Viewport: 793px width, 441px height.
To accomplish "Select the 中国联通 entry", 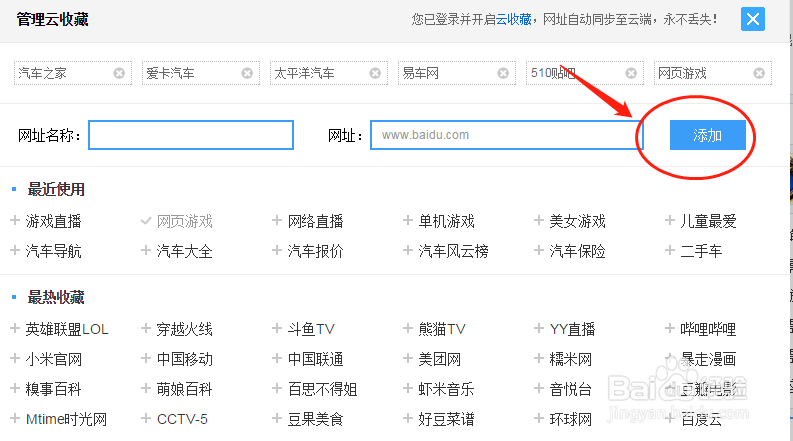I will click(x=316, y=359).
